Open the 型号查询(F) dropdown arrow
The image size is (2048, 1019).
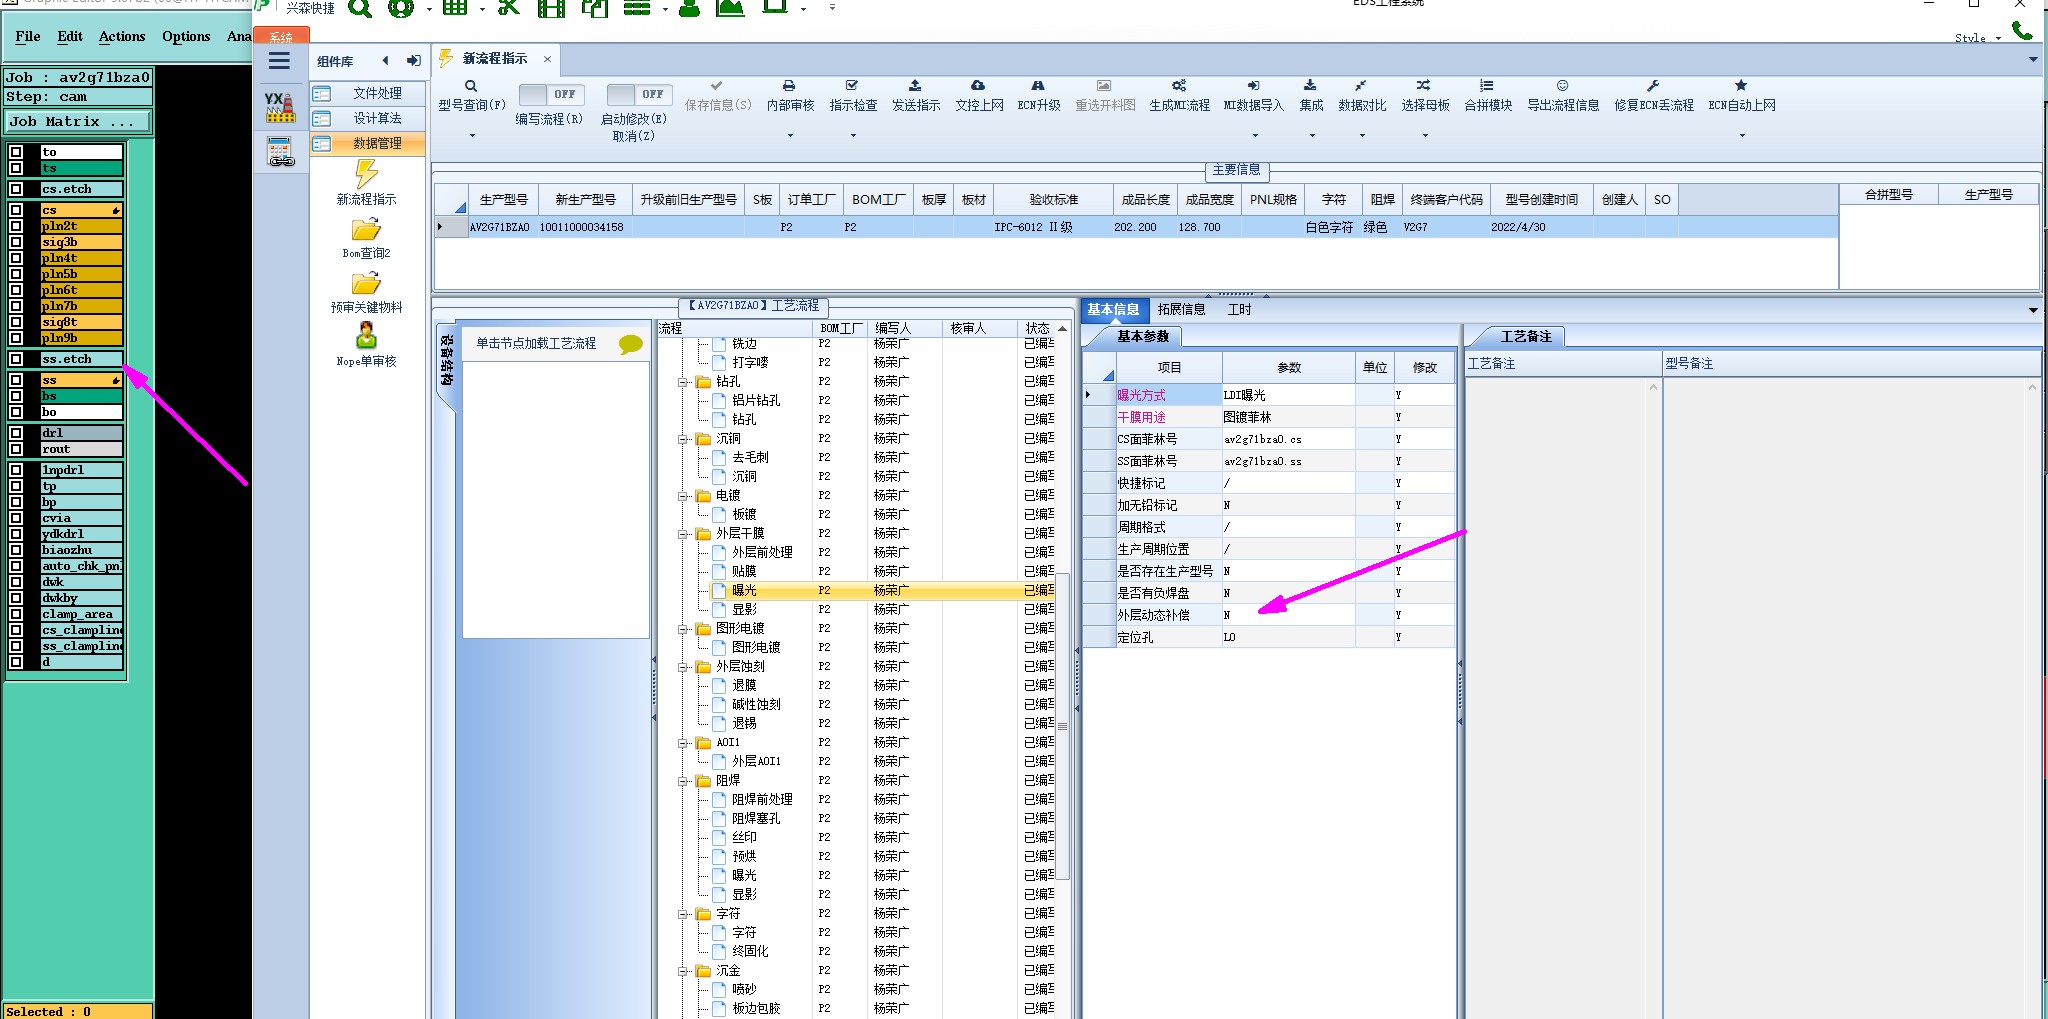point(472,135)
